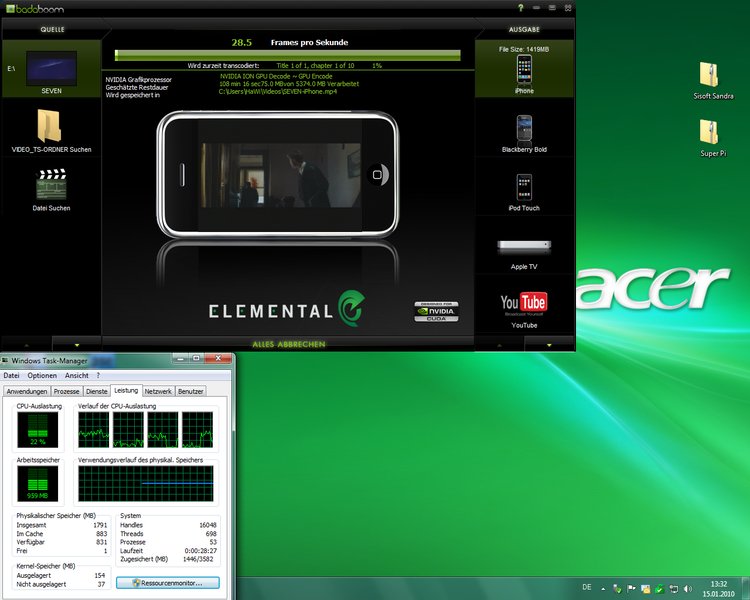
Task: Click the Datei Suchen clapperboard icon
Action: [51, 184]
